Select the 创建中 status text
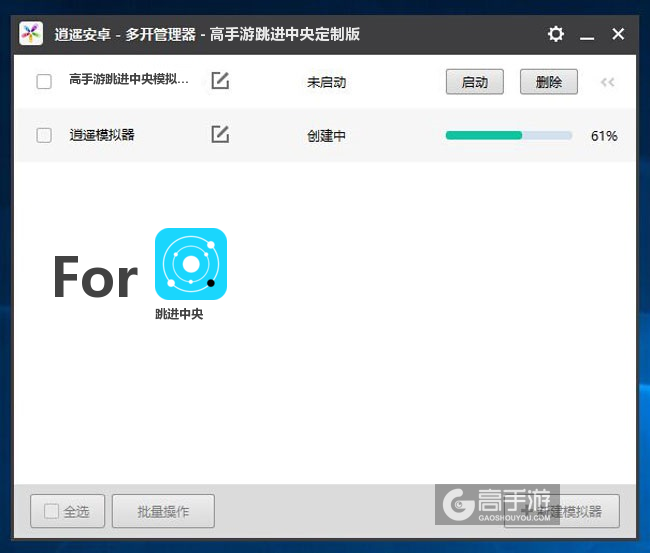The width and height of the screenshot is (650, 553). [x=327, y=136]
